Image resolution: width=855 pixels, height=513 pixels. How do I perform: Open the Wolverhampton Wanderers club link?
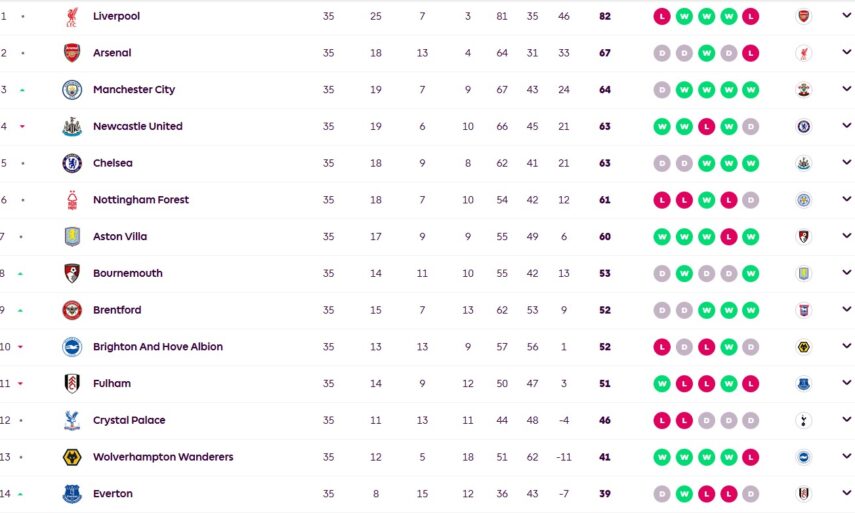pos(163,457)
